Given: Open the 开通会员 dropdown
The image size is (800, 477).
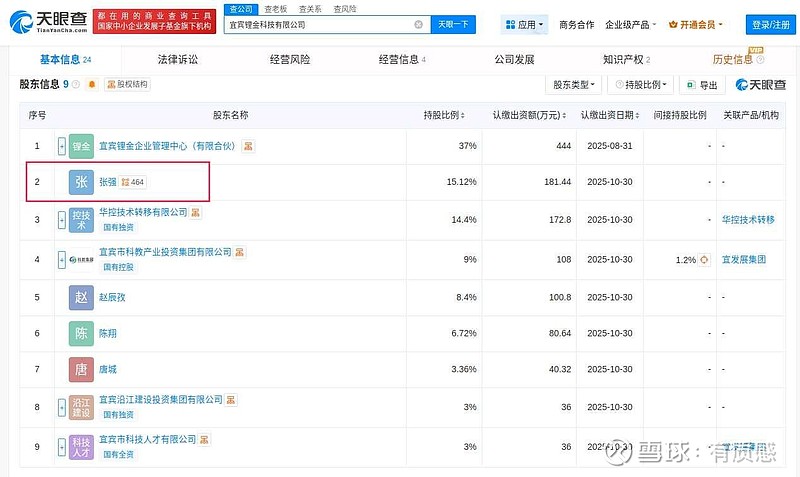Looking at the screenshot, I should pyautogui.click(x=695, y=24).
